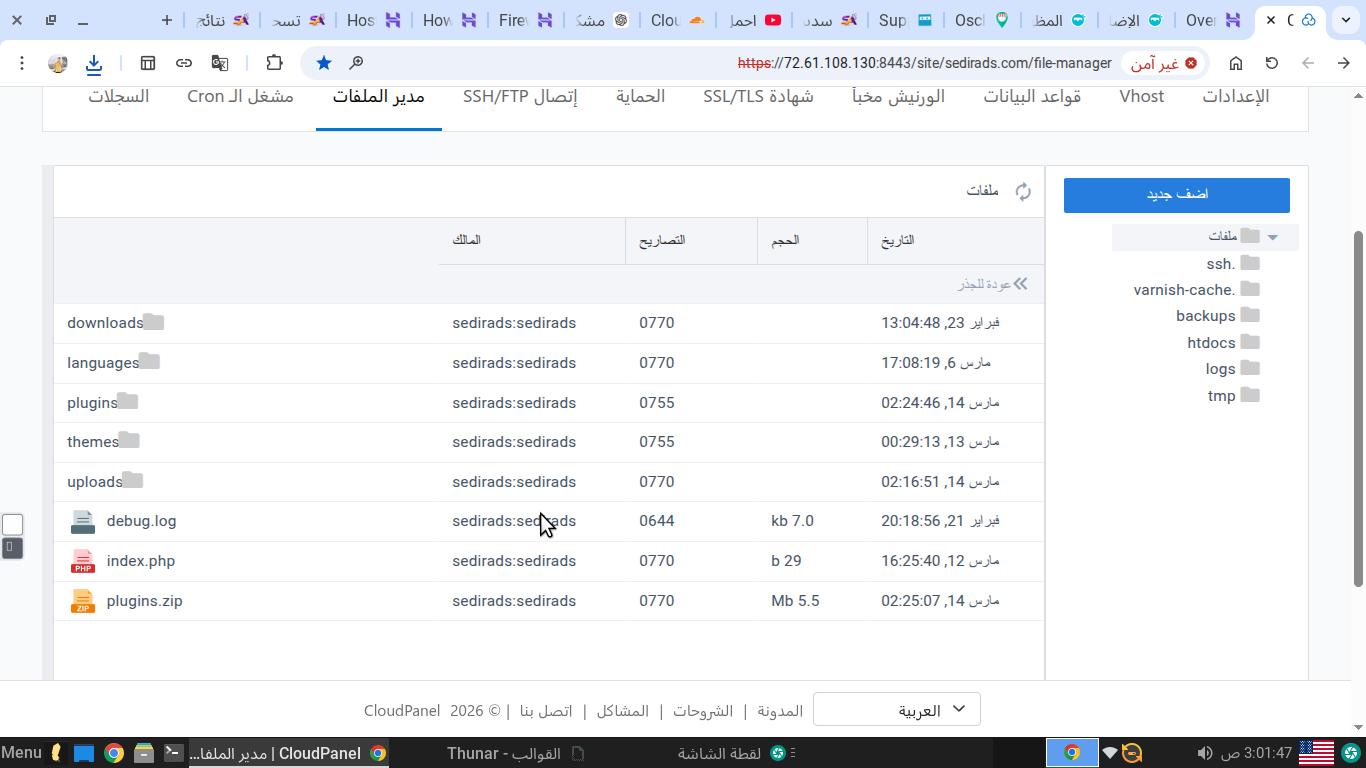Open the browser extensions puzzle icon
Viewport: 1366px width, 768px height.
coord(274,63)
